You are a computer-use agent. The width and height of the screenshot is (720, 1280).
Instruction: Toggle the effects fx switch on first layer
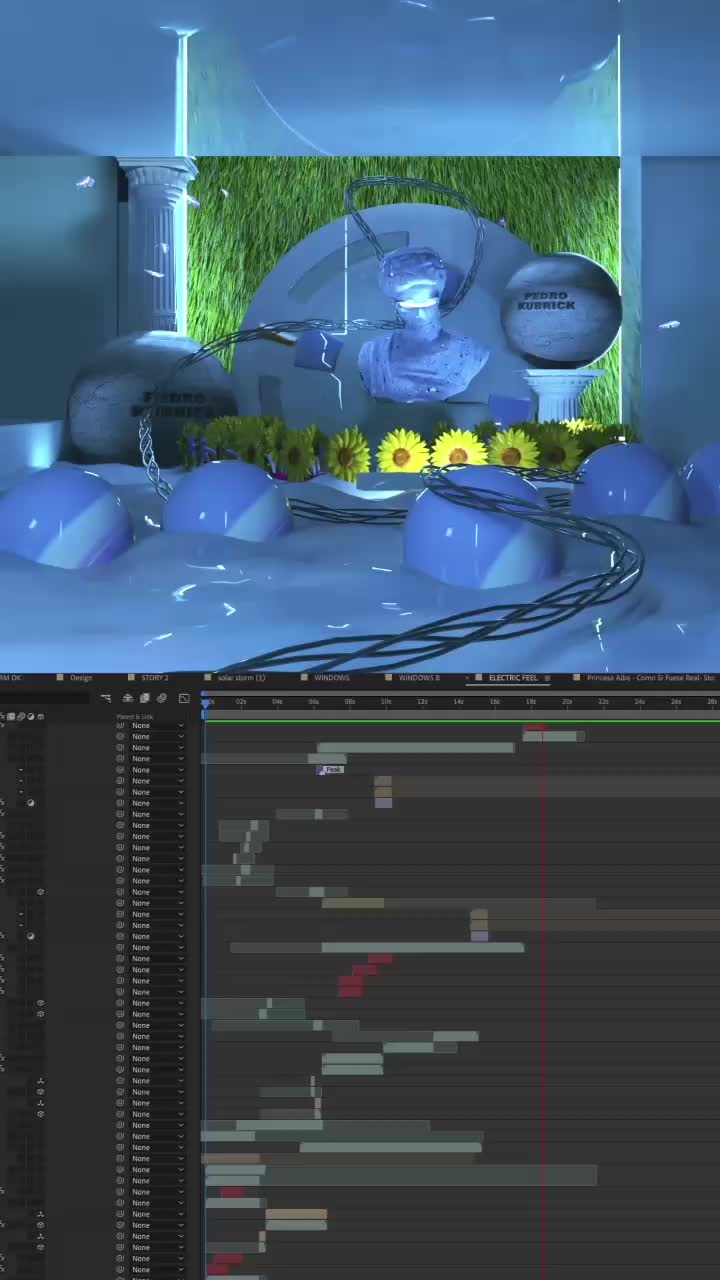click(2, 725)
